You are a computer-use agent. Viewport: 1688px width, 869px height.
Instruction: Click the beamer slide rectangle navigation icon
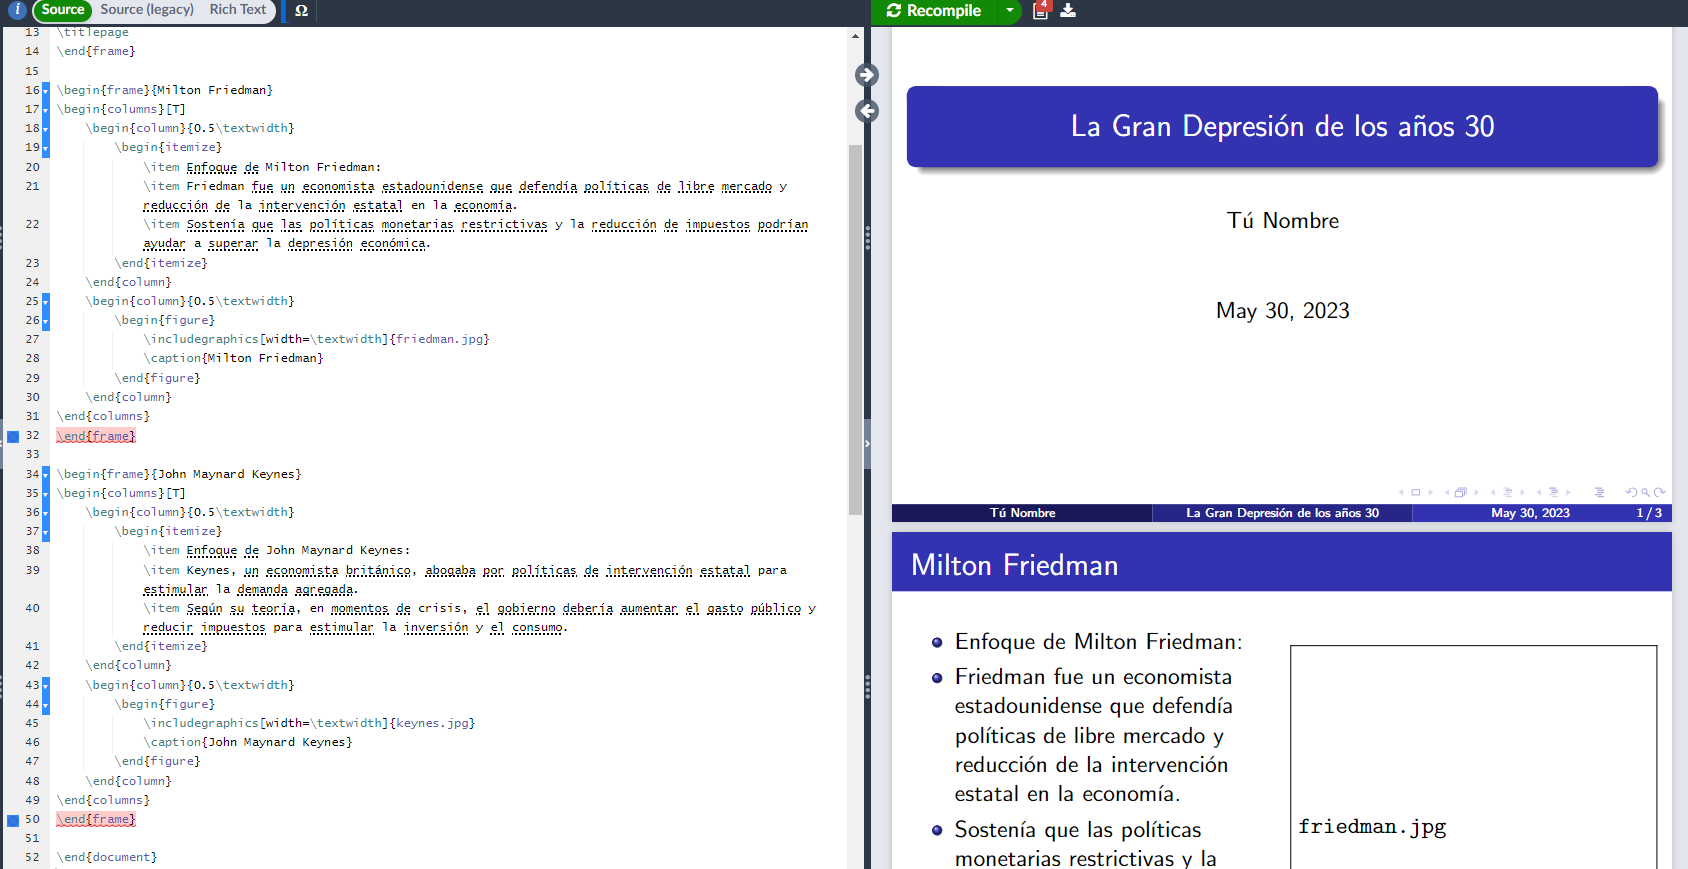pyautogui.click(x=1416, y=492)
